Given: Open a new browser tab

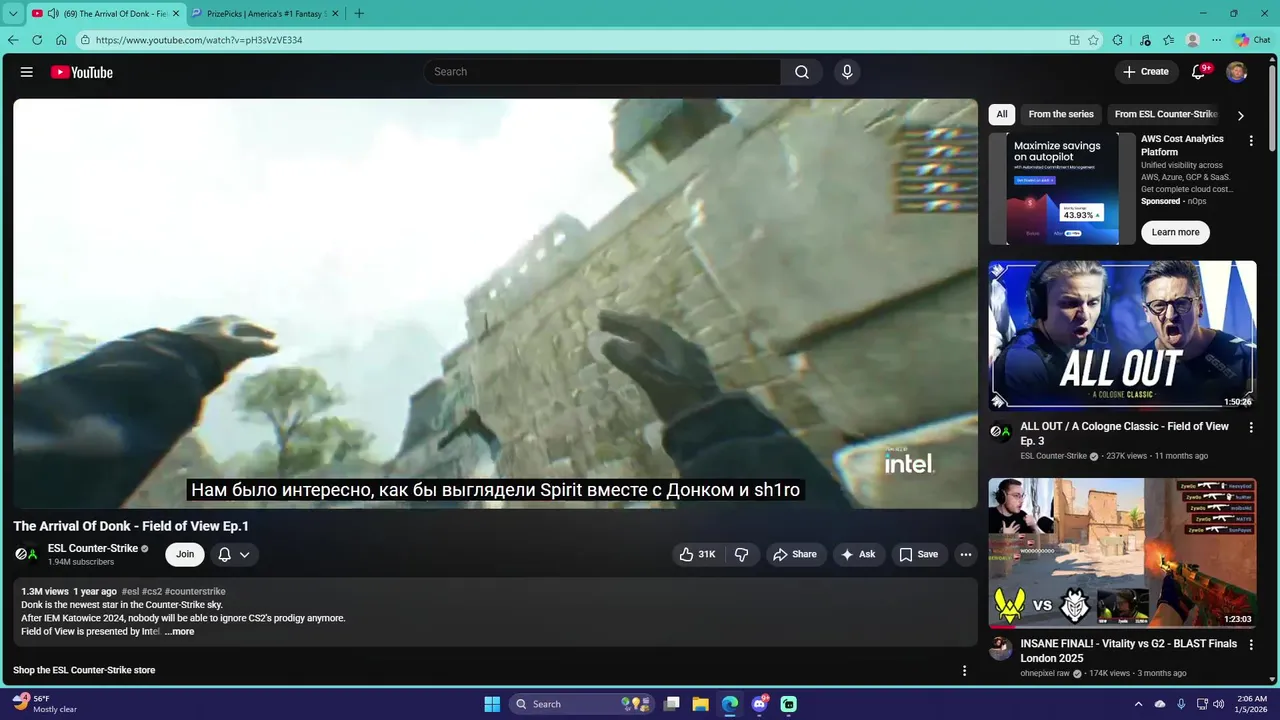Looking at the screenshot, I should point(359,14).
